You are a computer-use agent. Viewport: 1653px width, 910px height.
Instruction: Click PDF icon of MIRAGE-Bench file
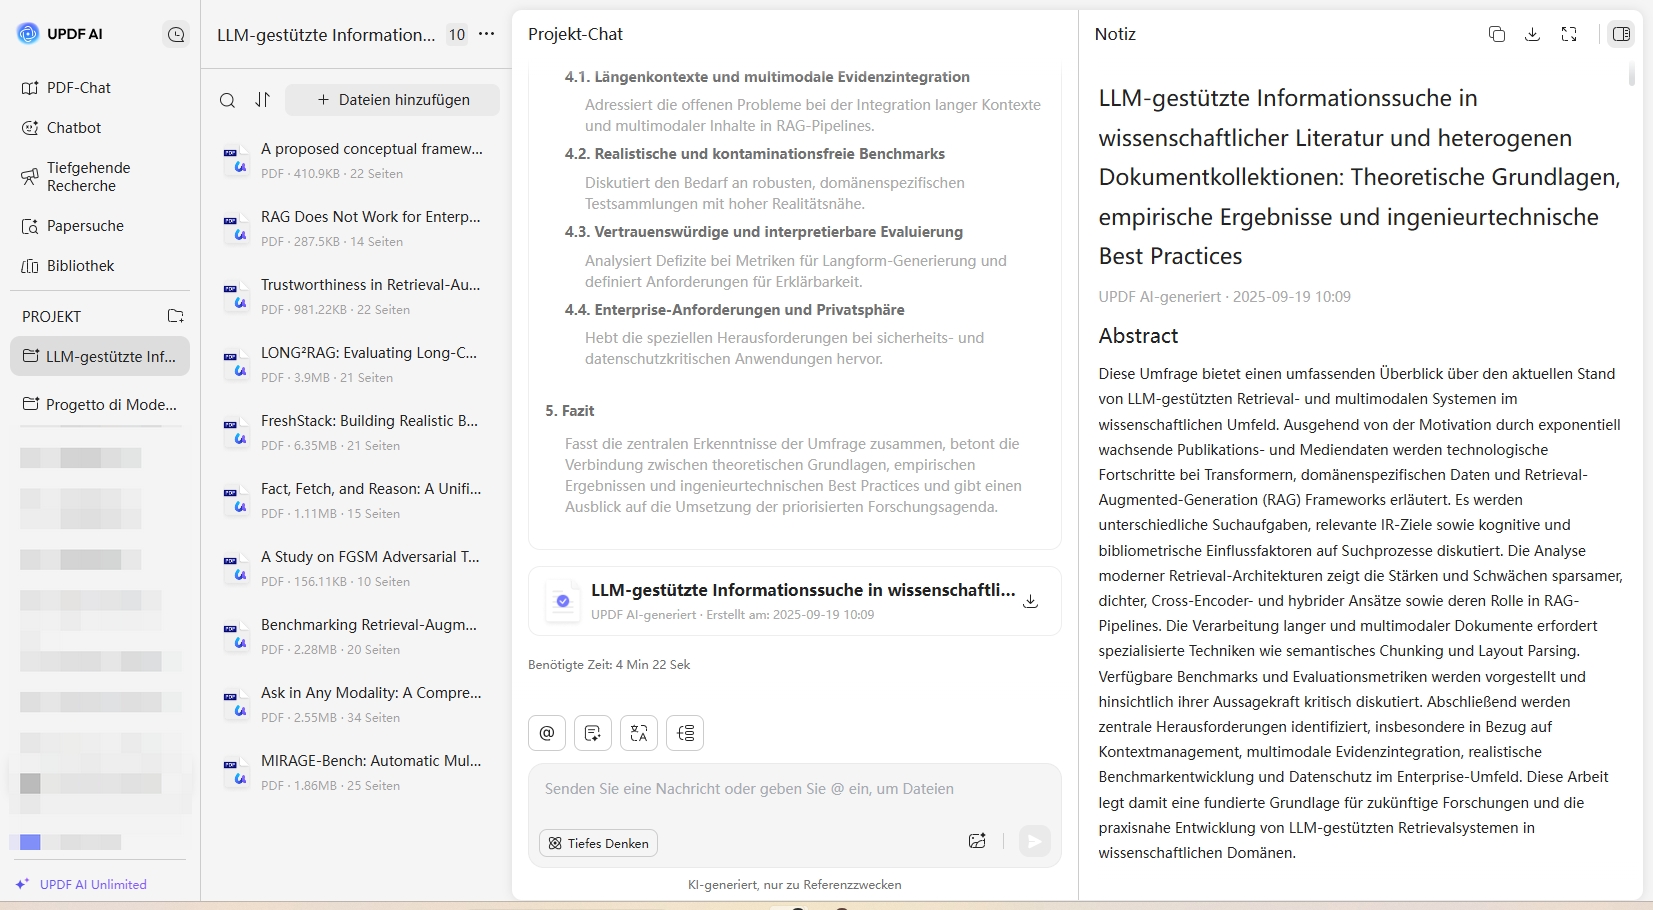tap(236, 772)
